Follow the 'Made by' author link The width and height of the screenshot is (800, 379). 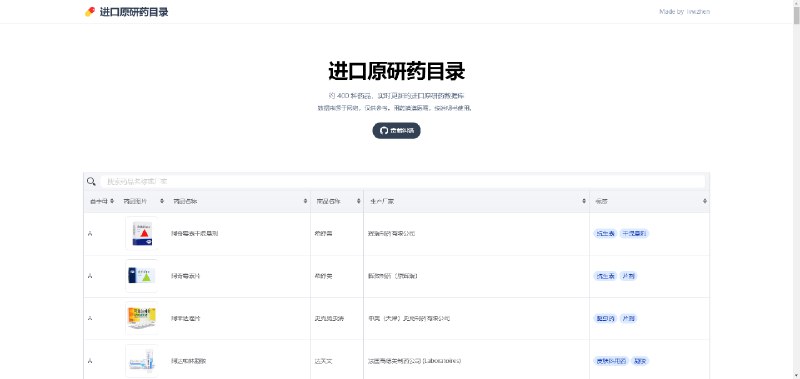tap(684, 12)
